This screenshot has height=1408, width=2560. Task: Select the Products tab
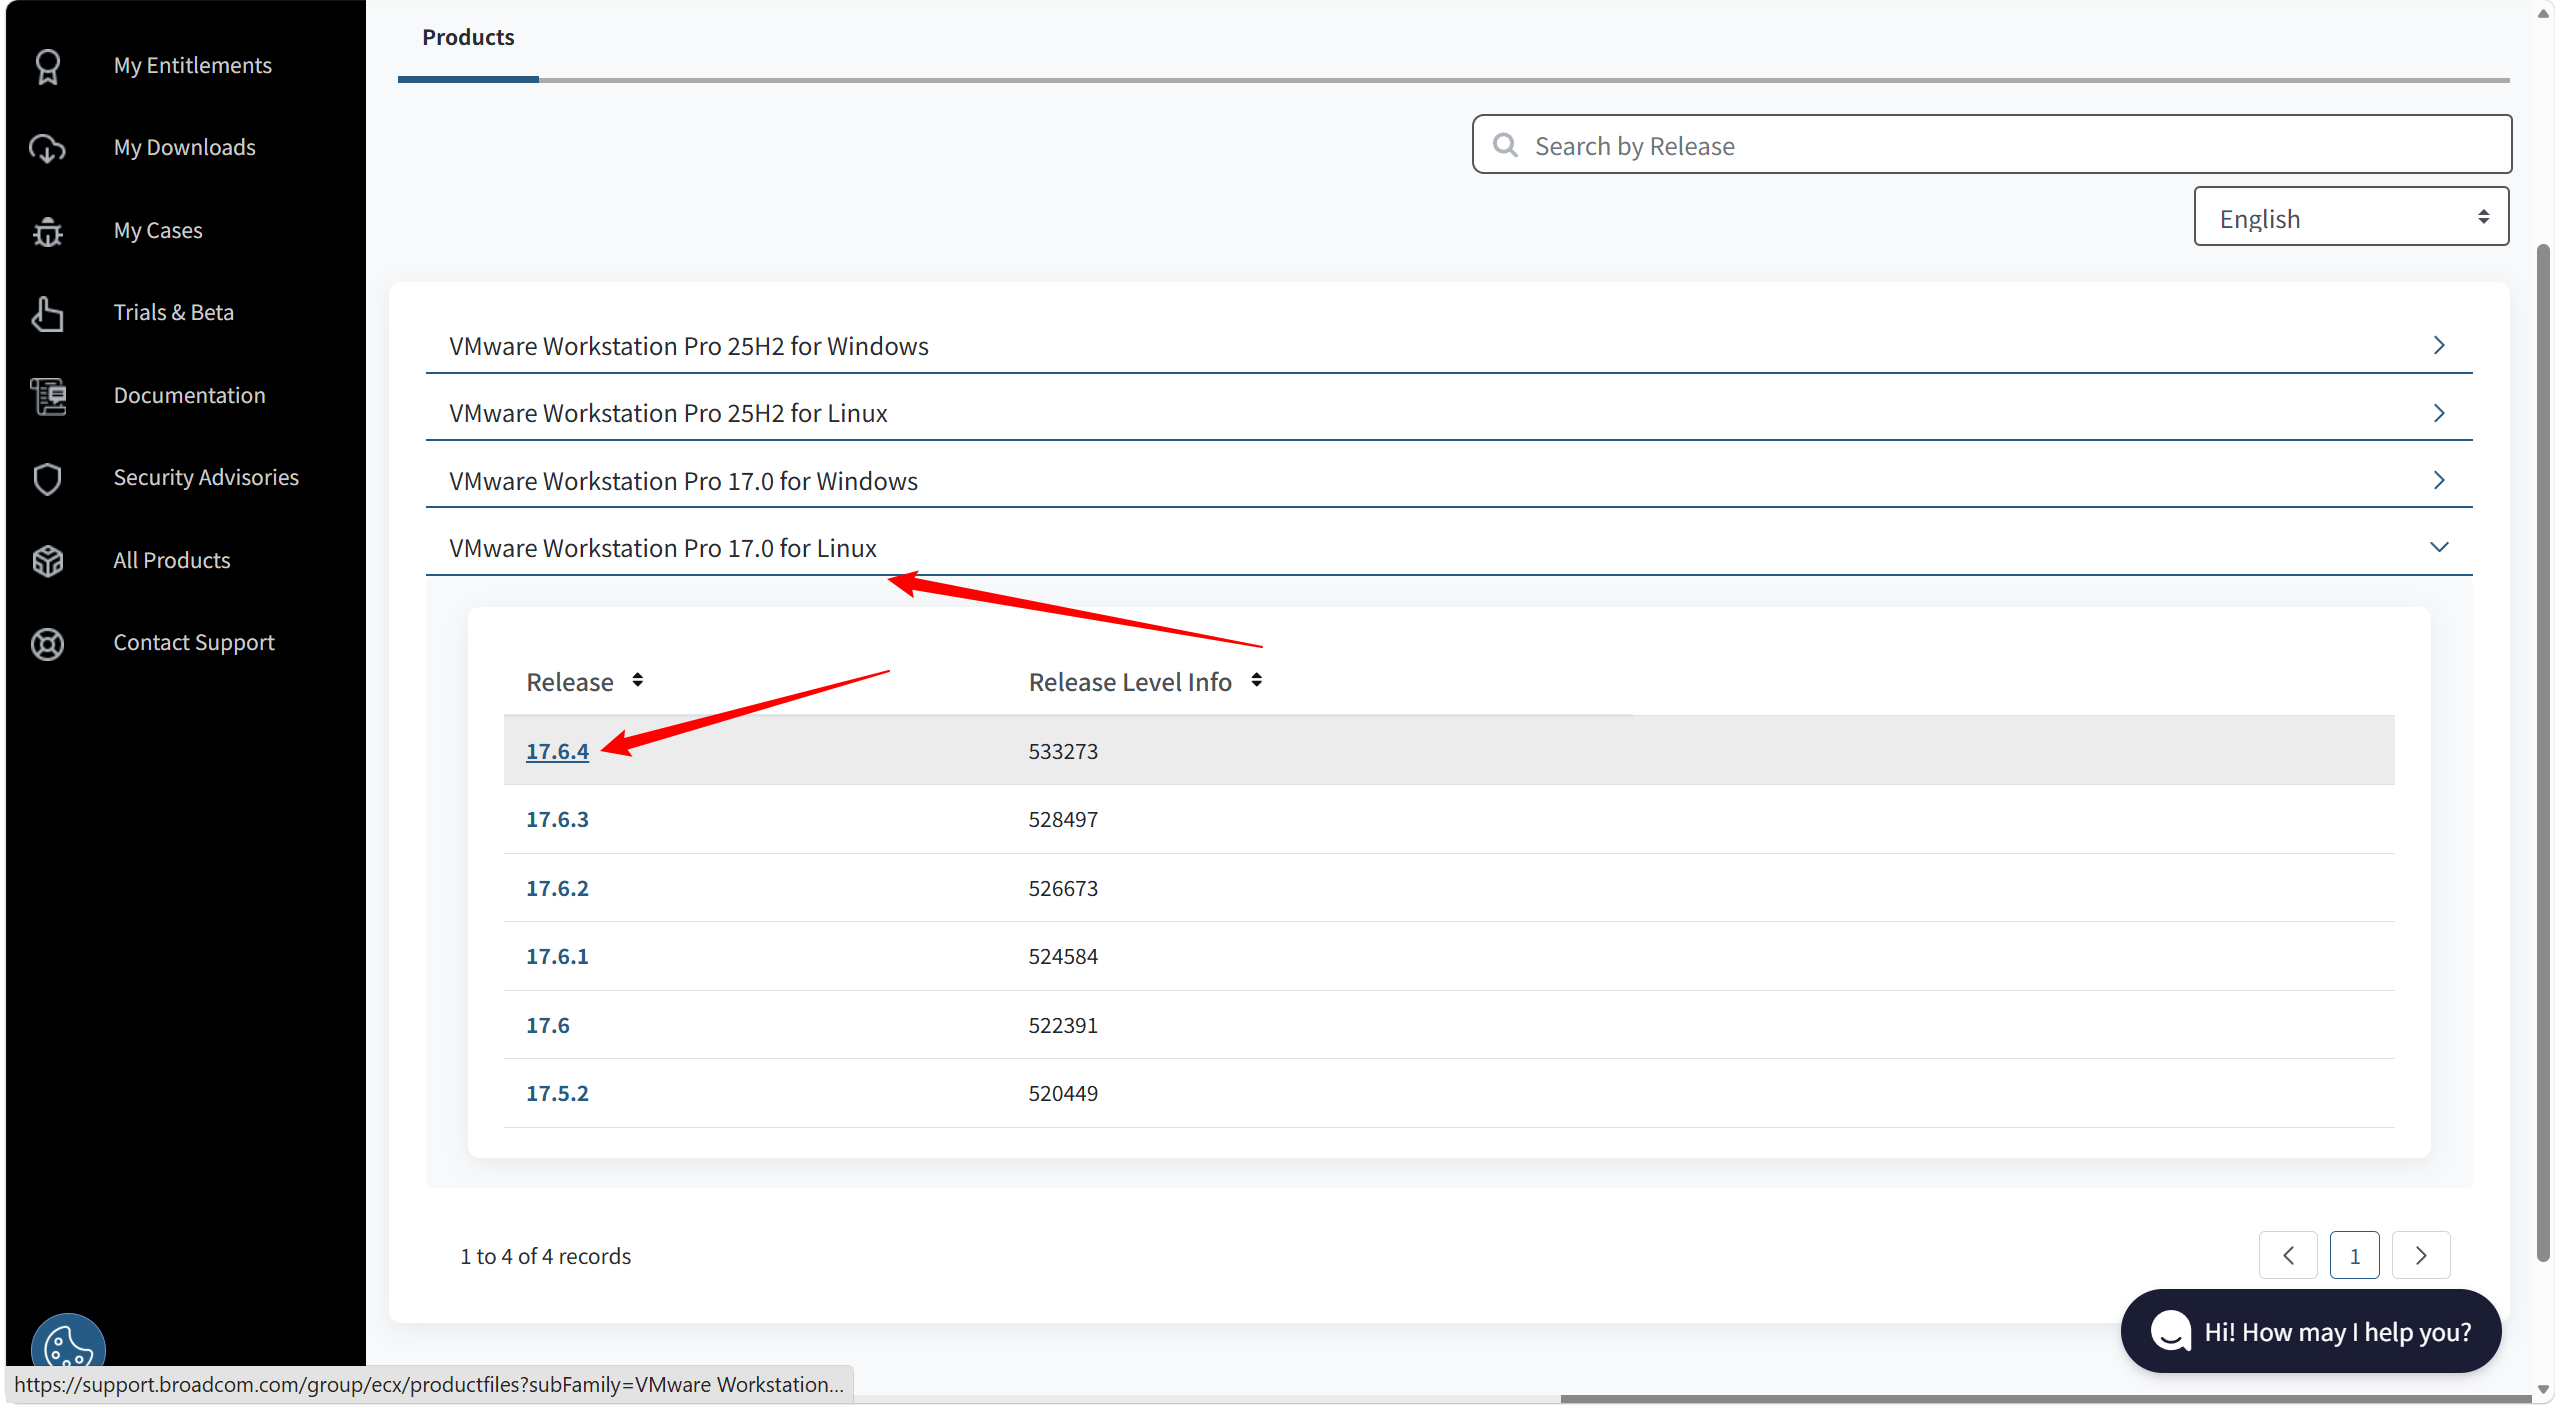[x=468, y=38]
